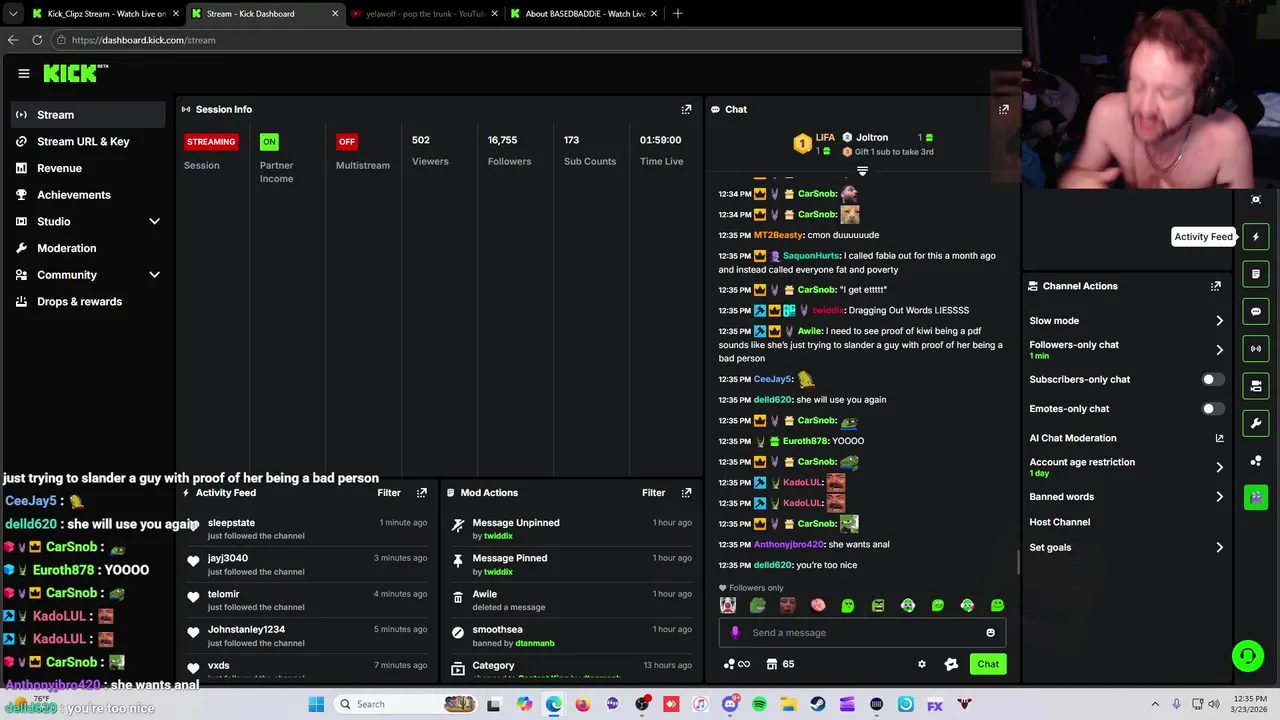Click the green headset support bubble
This screenshot has height=720, width=1280.
click(1247, 656)
